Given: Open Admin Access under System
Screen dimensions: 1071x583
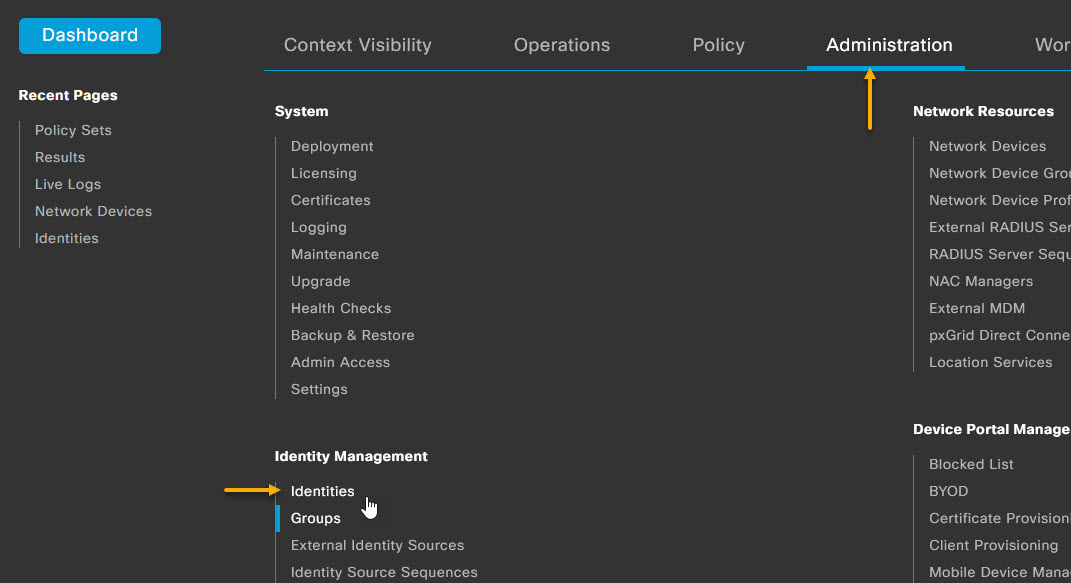Looking at the screenshot, I should (340, 362).
